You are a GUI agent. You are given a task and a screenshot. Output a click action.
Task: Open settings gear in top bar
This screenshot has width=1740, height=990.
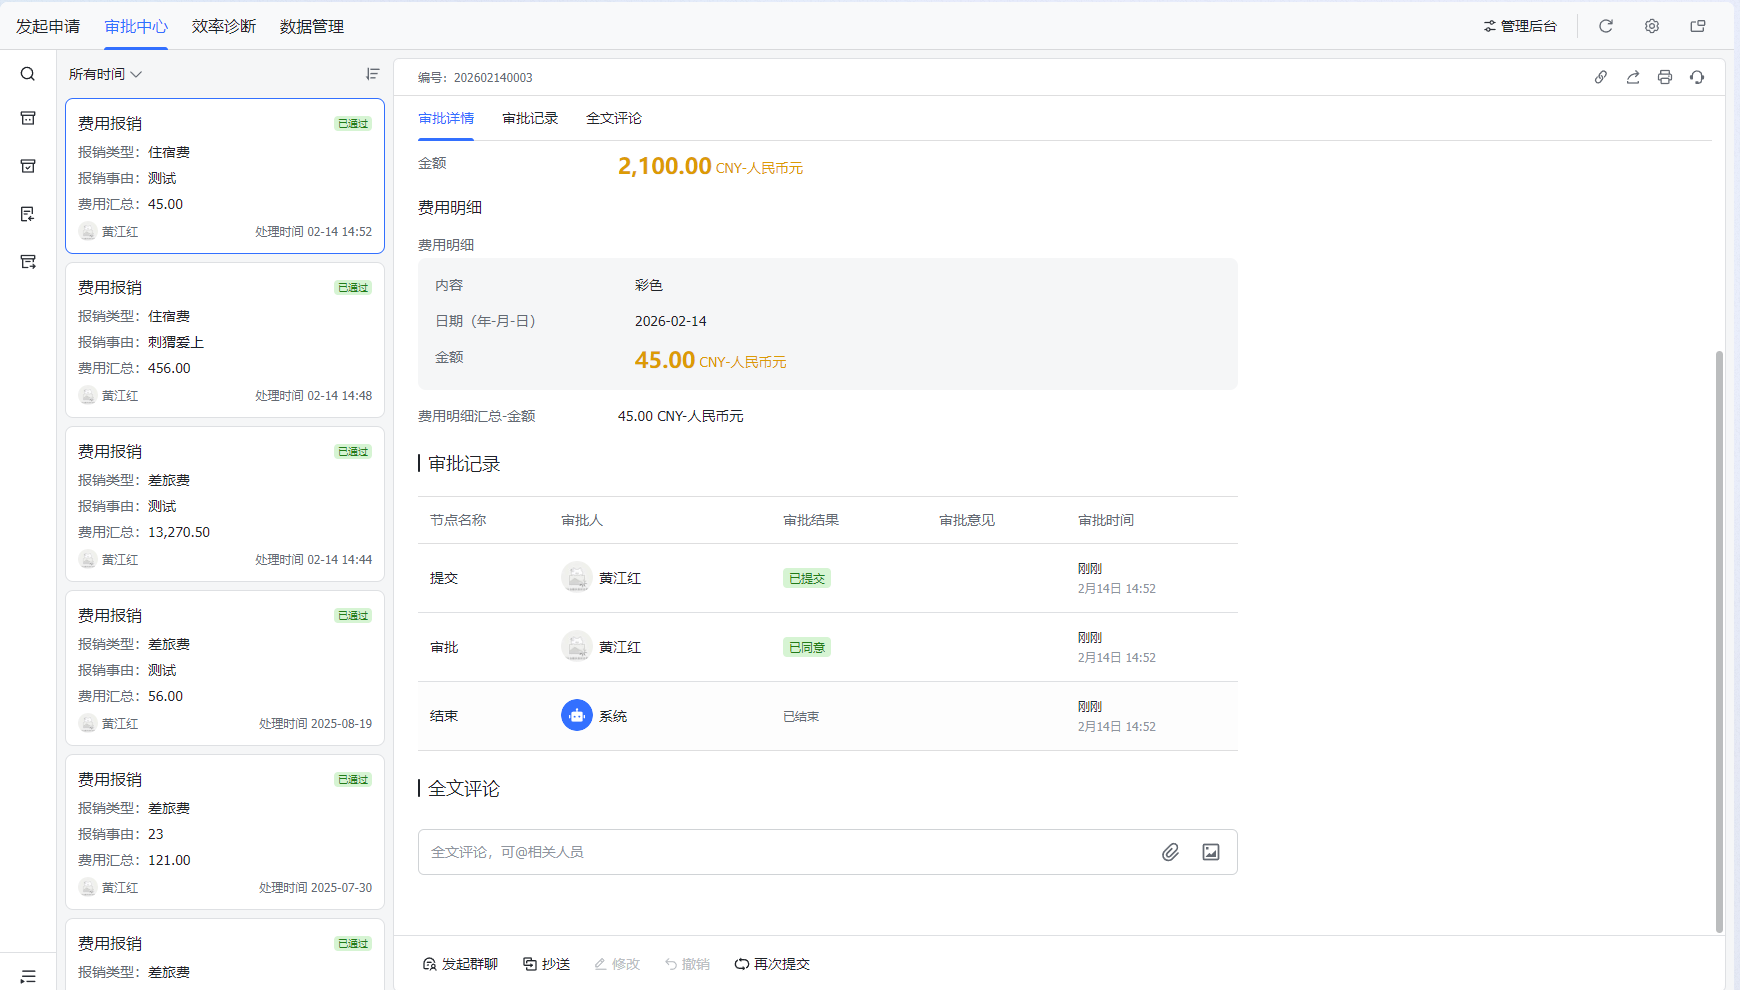tap(1652, 26)
